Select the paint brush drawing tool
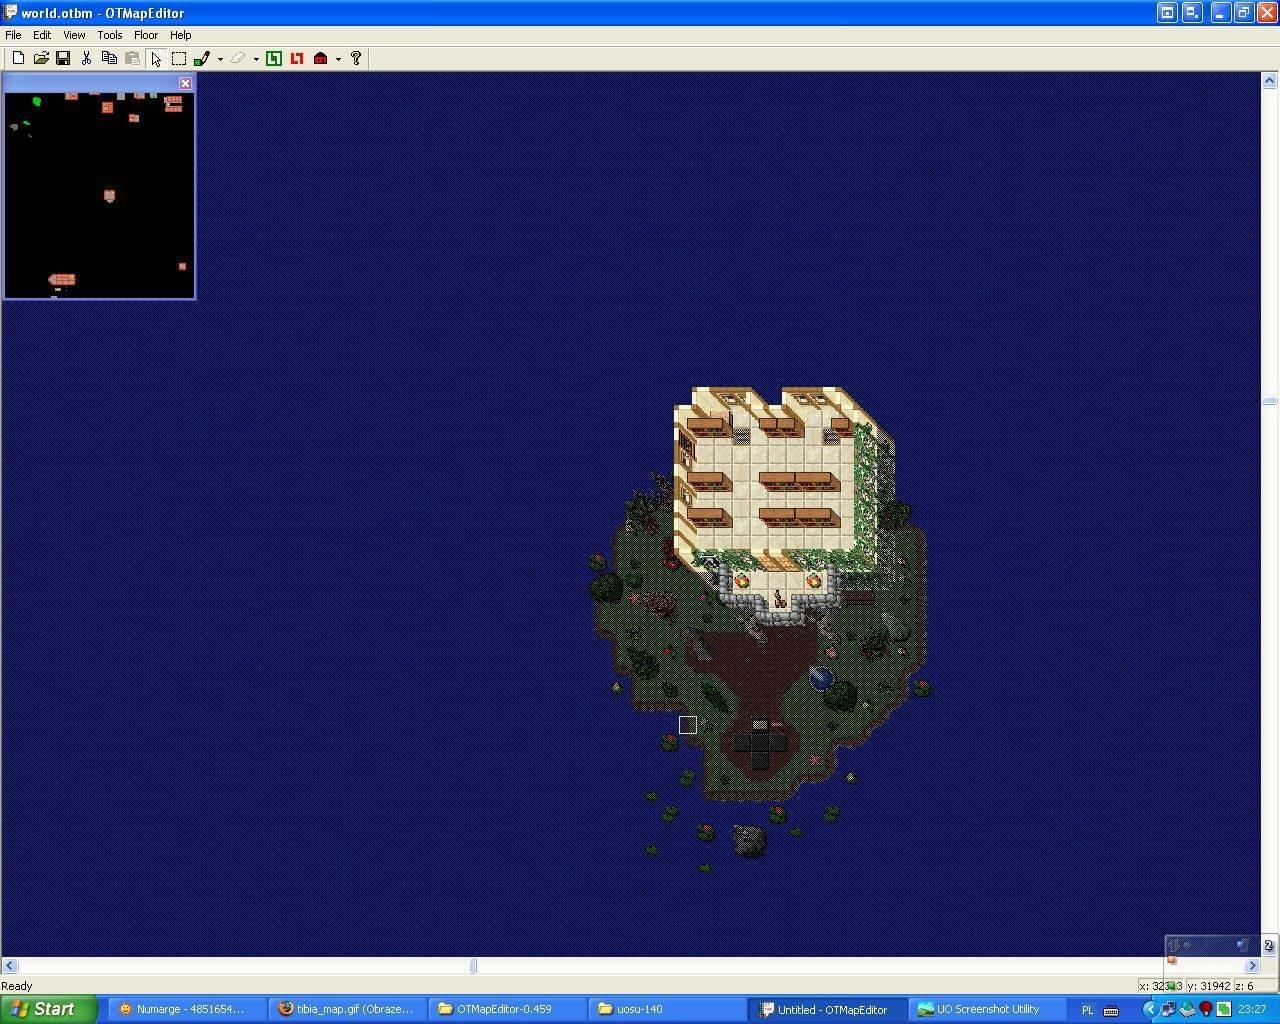1280x1024 pixels. click(x=202, y=58)
